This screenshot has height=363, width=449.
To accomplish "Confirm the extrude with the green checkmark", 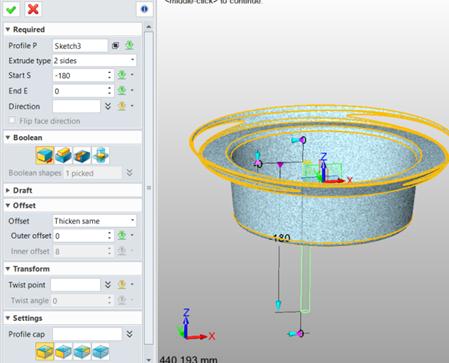I will click(11, 9).
